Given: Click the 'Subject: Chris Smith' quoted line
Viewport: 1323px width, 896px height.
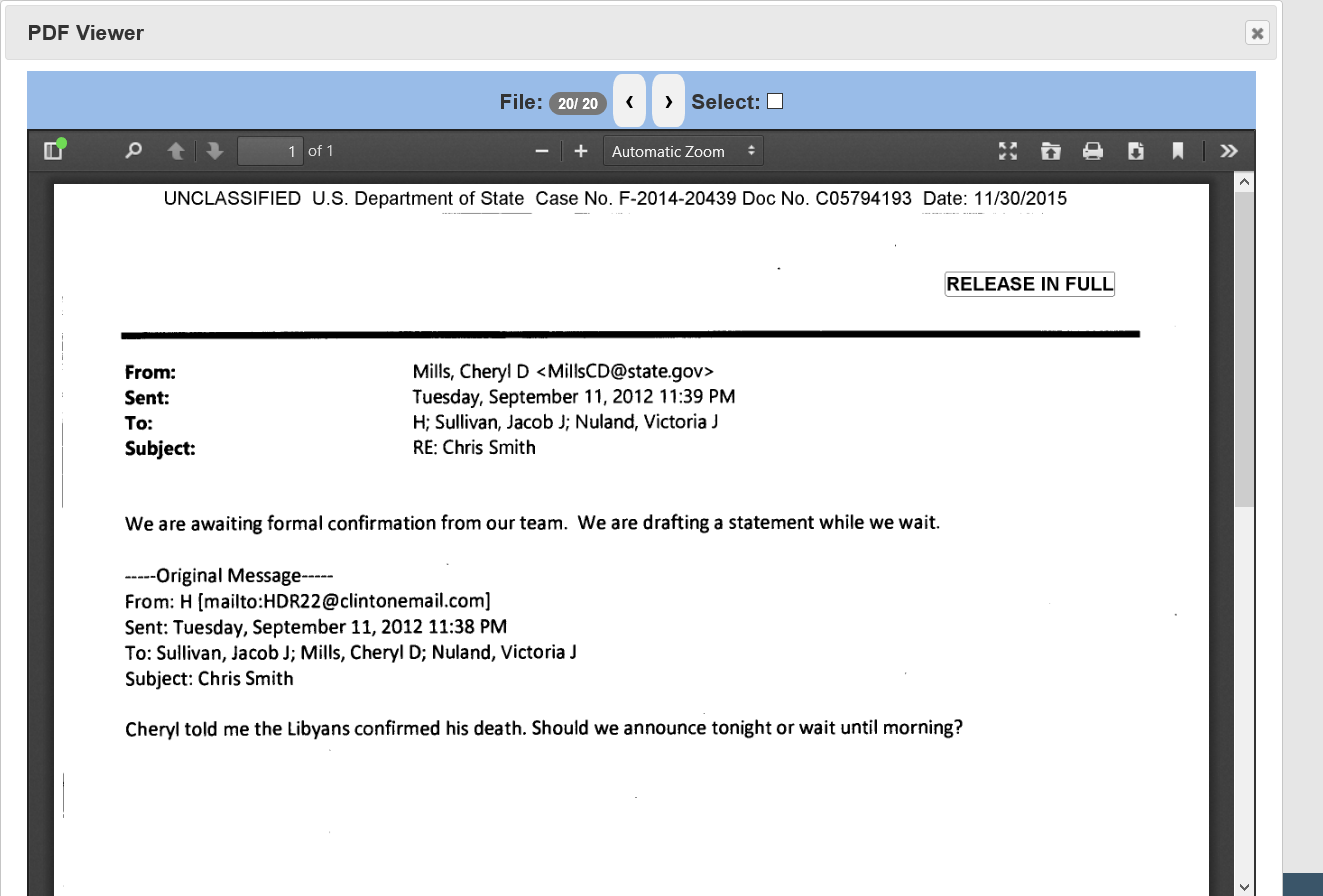Looking at the screenshot, I should coord(209,678).
